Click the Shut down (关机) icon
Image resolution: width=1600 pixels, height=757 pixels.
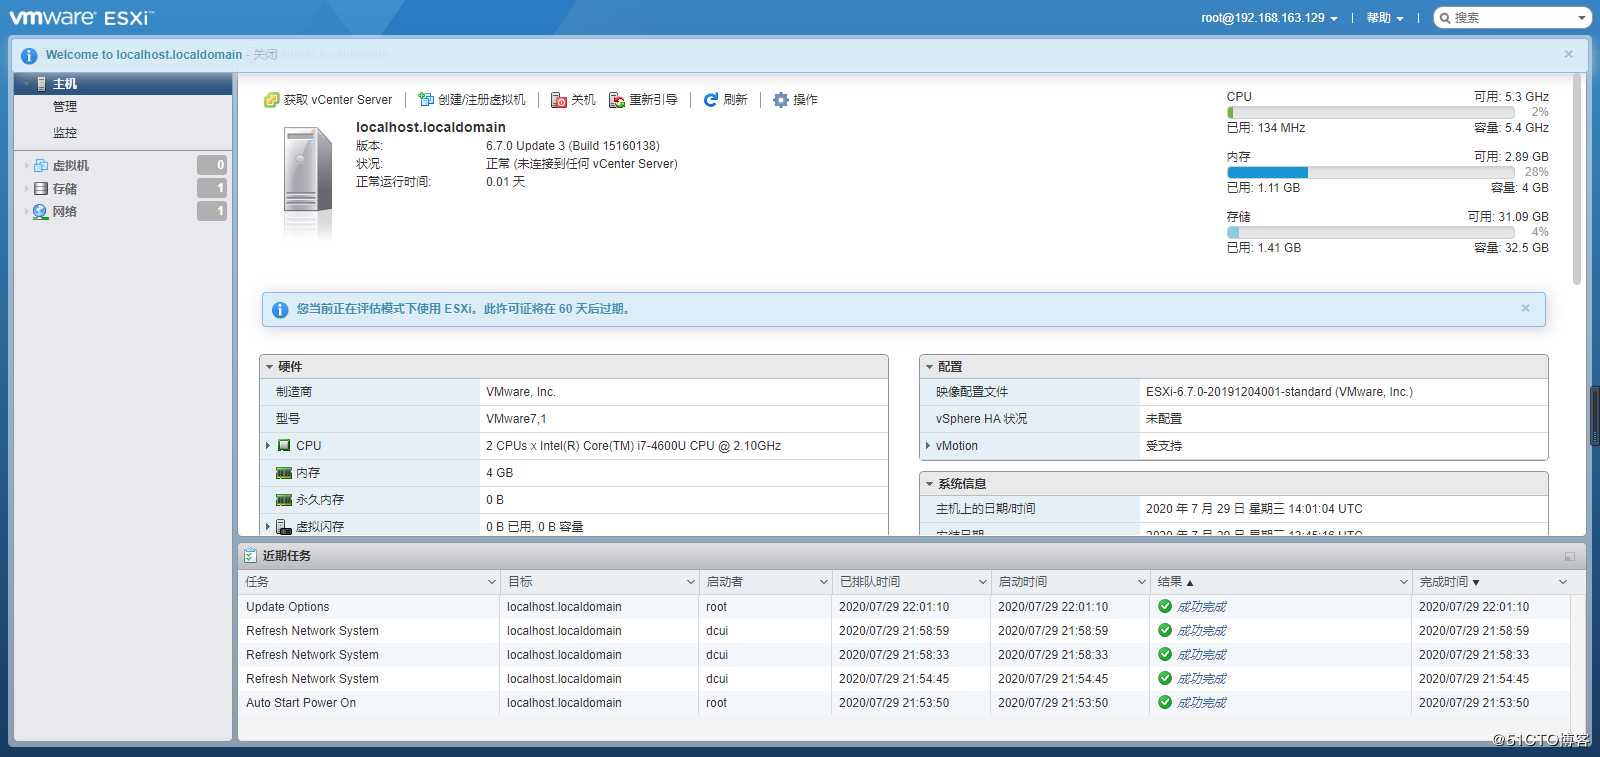559,100
